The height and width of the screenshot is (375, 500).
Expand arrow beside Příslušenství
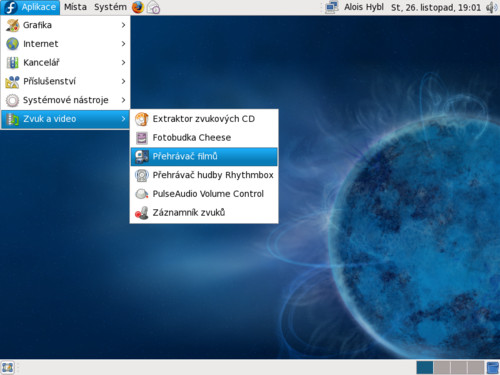point(123,81)
